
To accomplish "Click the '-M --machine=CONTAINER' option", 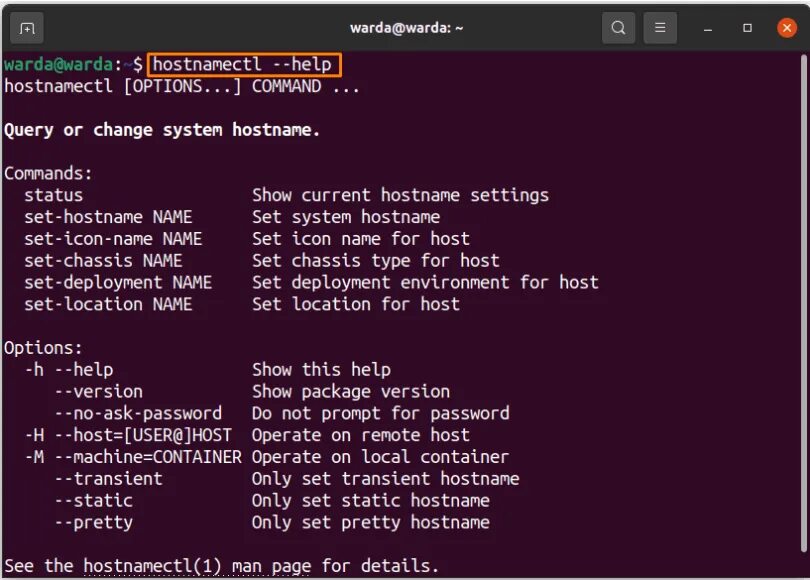I will [133, 457].
